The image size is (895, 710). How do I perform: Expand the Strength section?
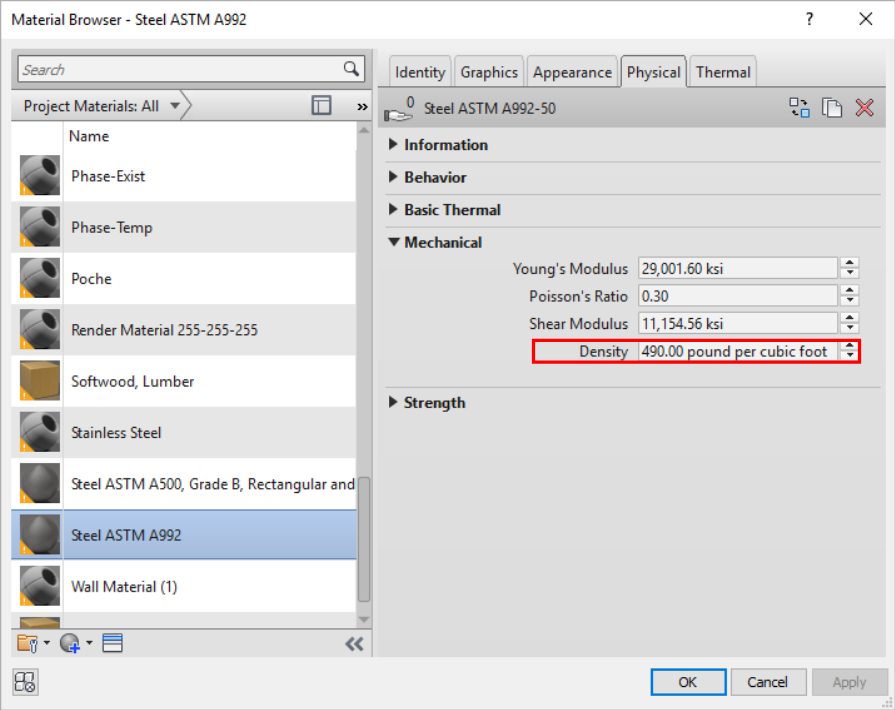[x=393, y=402]
